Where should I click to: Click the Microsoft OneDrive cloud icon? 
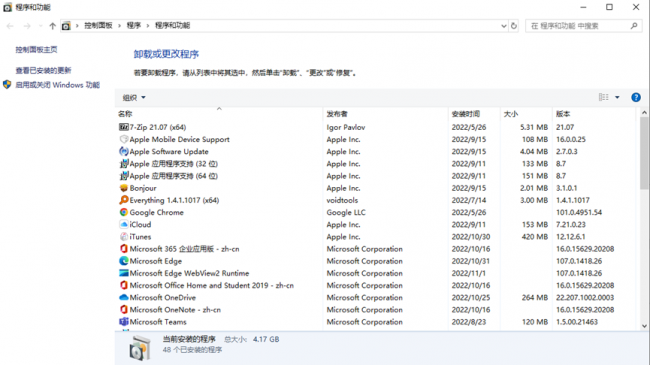[124, 297]
